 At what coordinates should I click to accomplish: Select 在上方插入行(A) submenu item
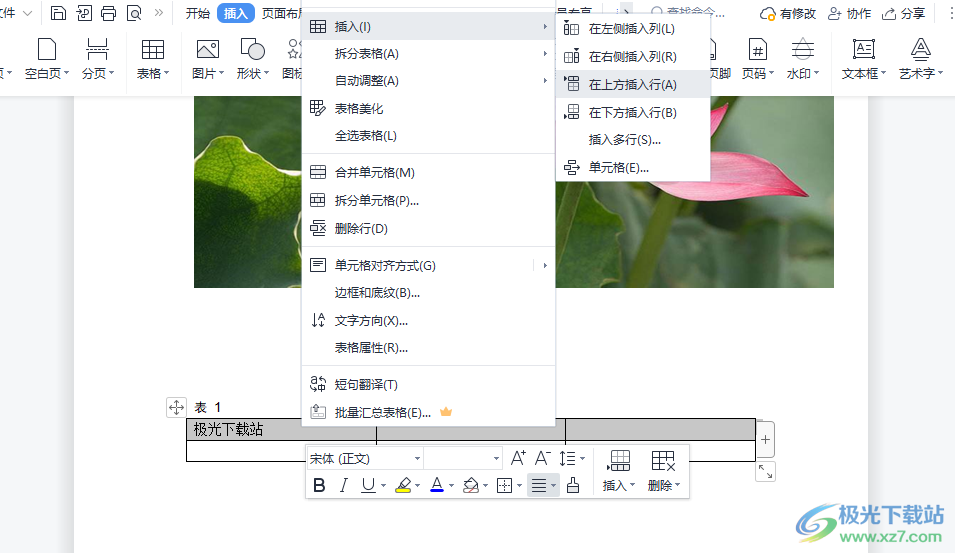(633, 85)
